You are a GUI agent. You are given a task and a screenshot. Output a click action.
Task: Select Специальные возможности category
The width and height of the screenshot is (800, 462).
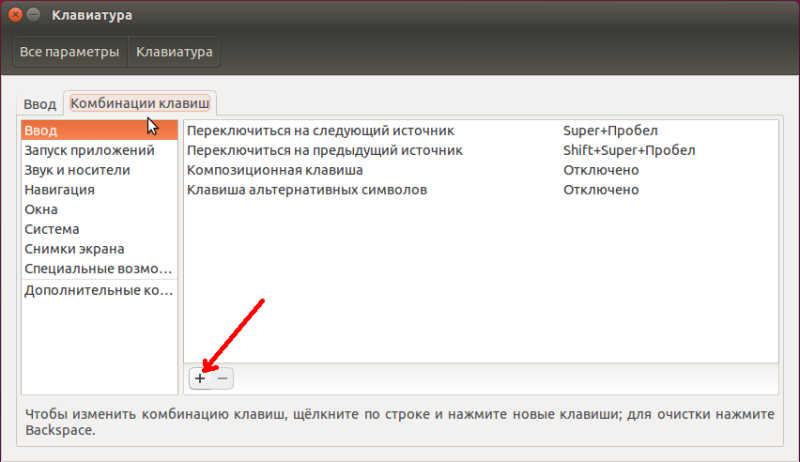pos(99,269)
